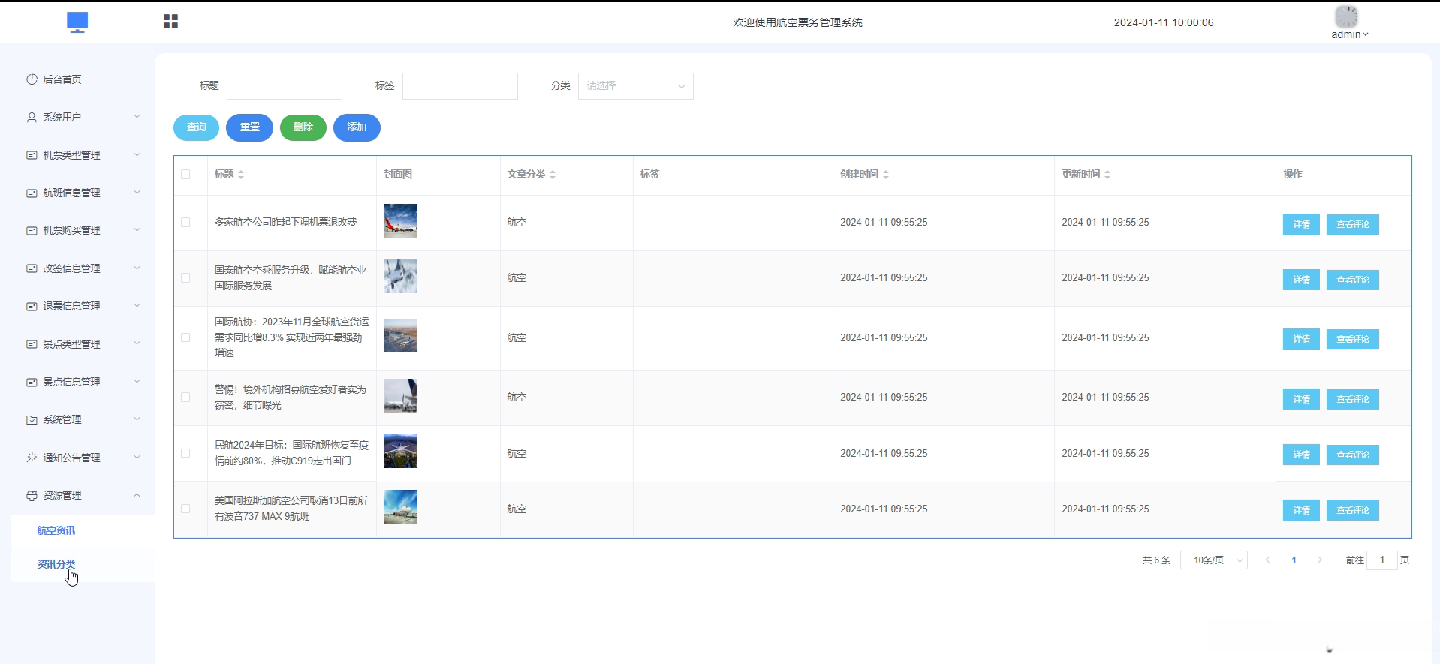
Task: Click 查看评论 for 警惕 row
Action: tap(1353, 400)
